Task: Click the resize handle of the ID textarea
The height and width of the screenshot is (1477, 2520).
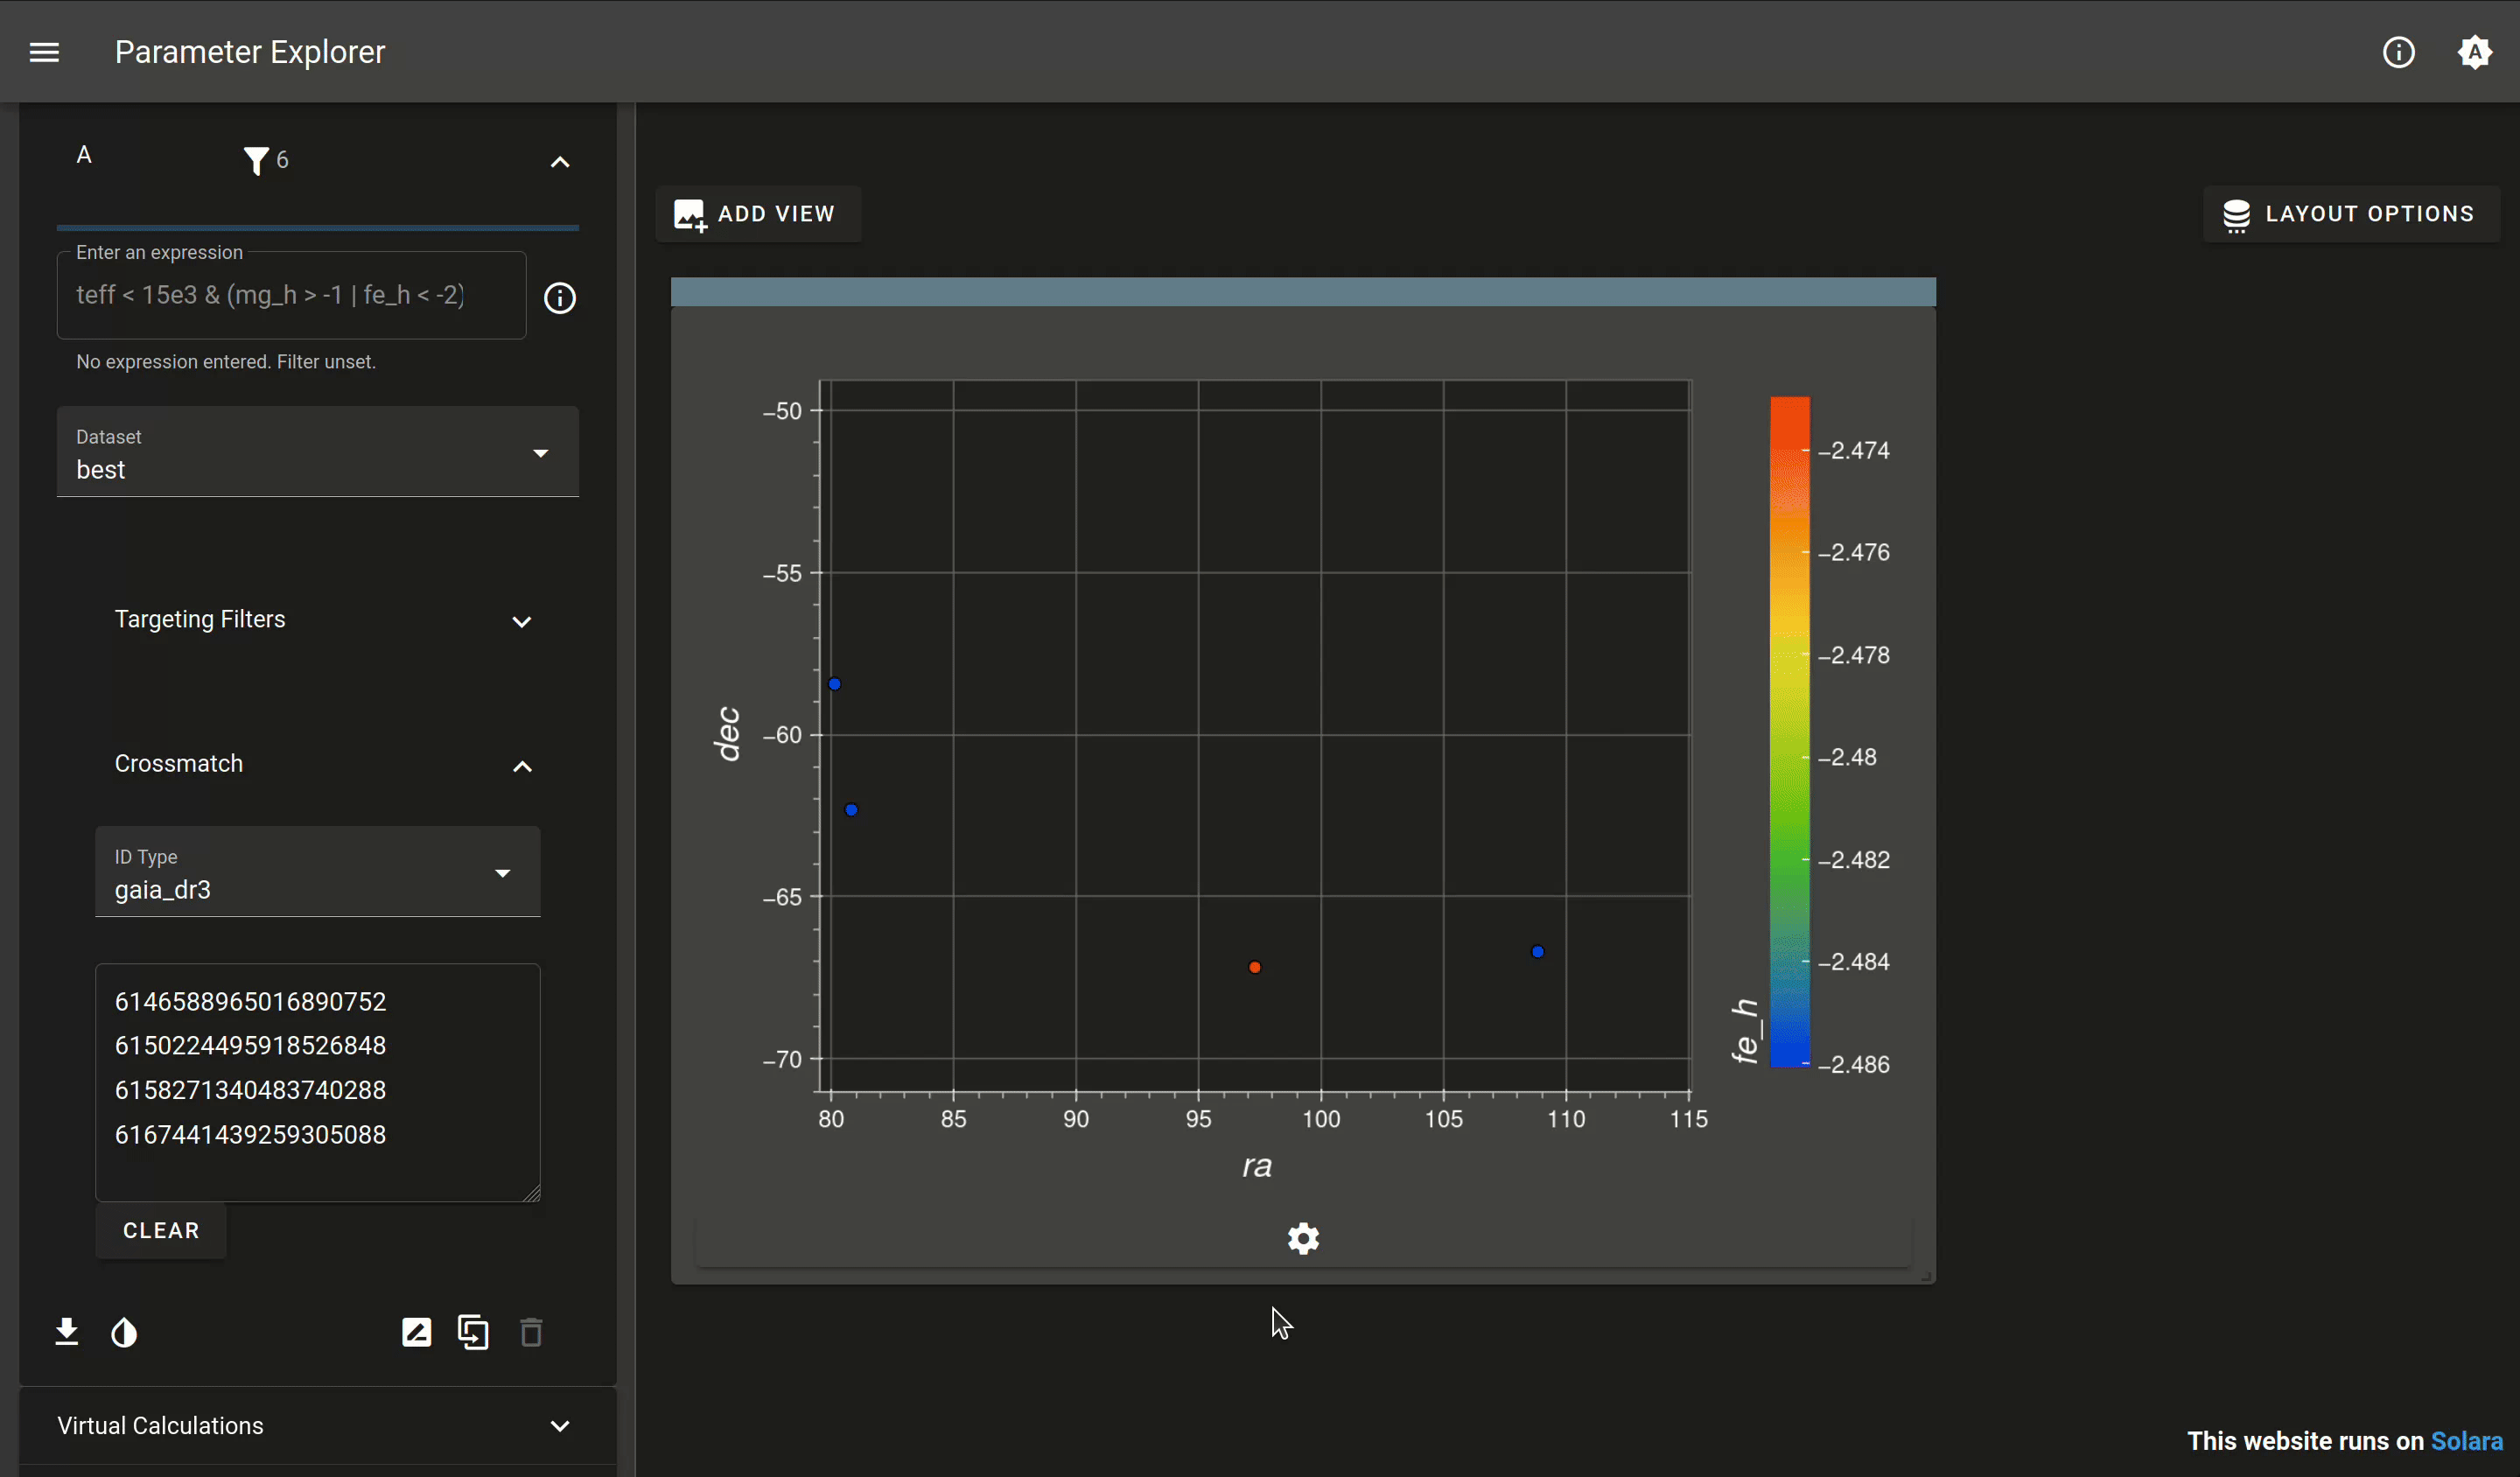Action: 532,1193
